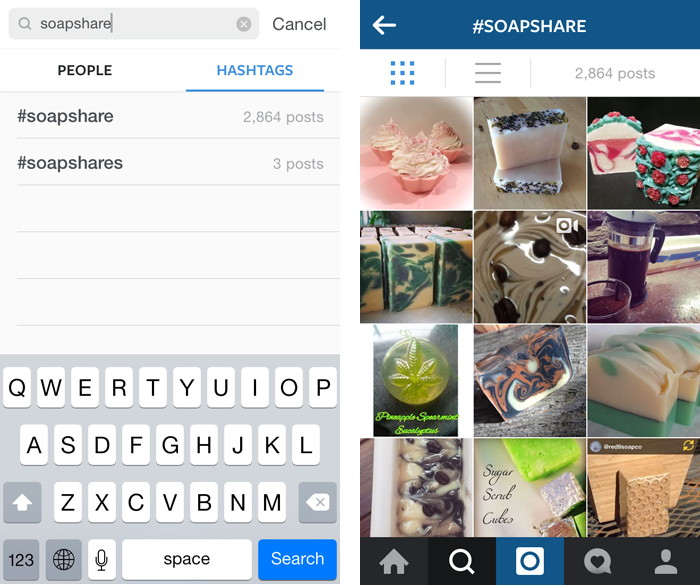Tap the globe language key
This screenshot has width=700, height=585.
pyautogui.click(x=64, y=560)
